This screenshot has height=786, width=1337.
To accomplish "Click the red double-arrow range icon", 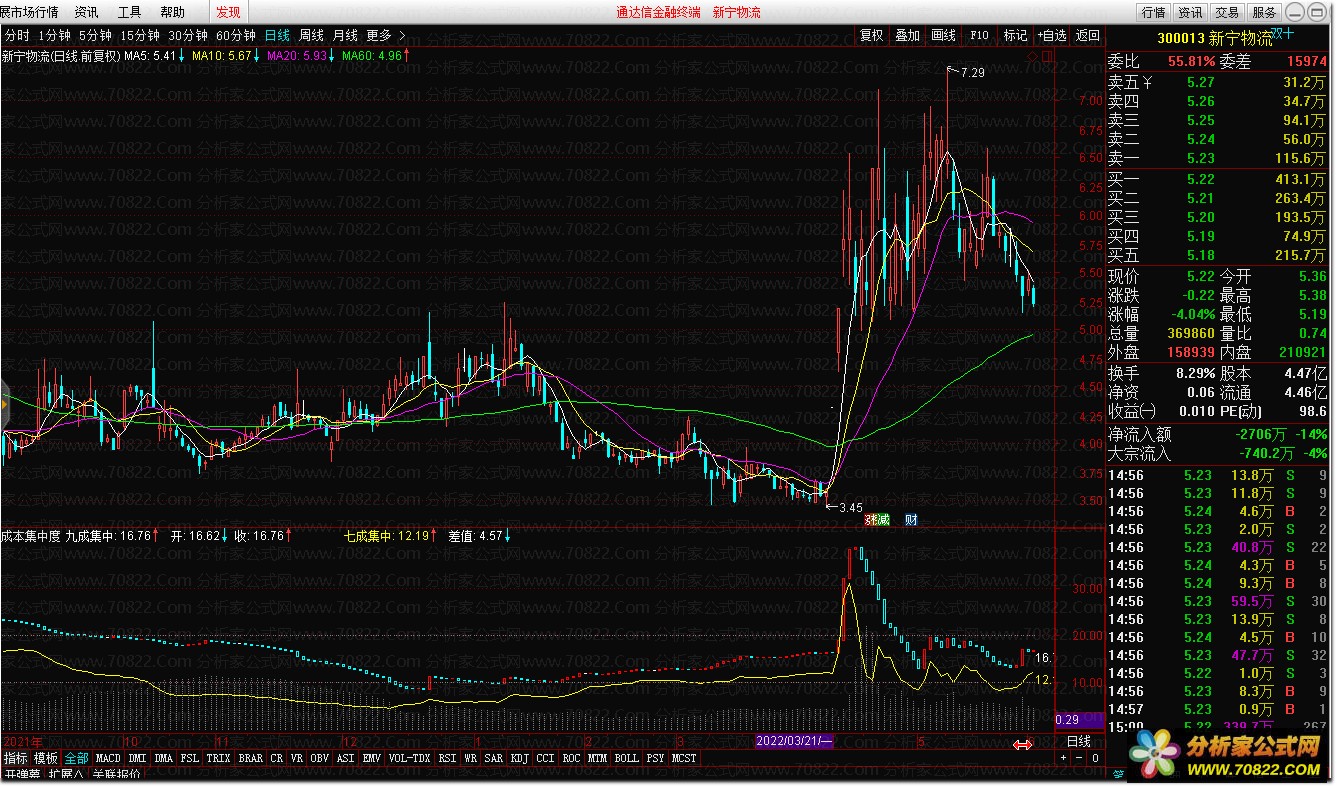I will [1023, 743].
